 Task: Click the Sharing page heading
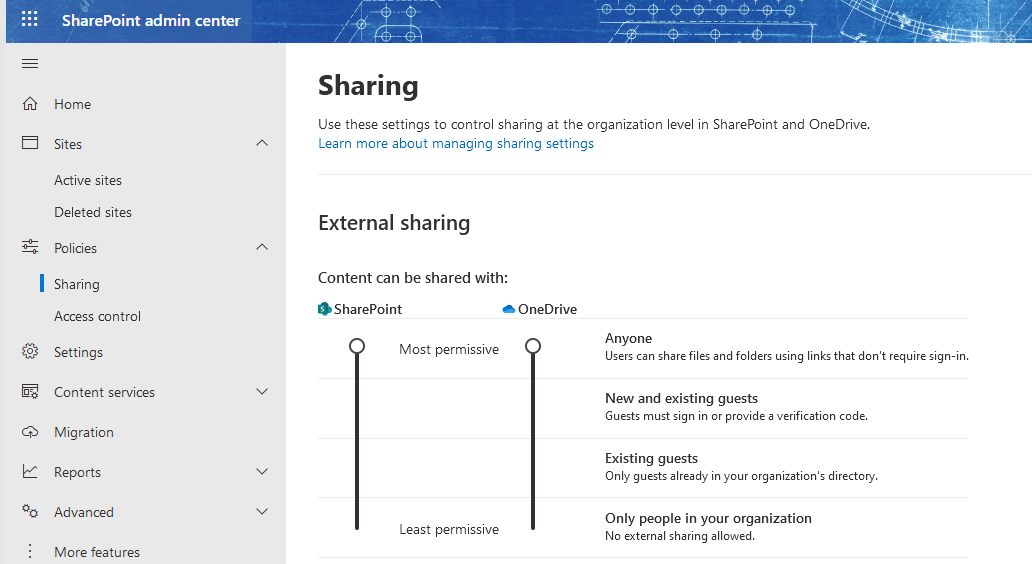tap(368, 86)
